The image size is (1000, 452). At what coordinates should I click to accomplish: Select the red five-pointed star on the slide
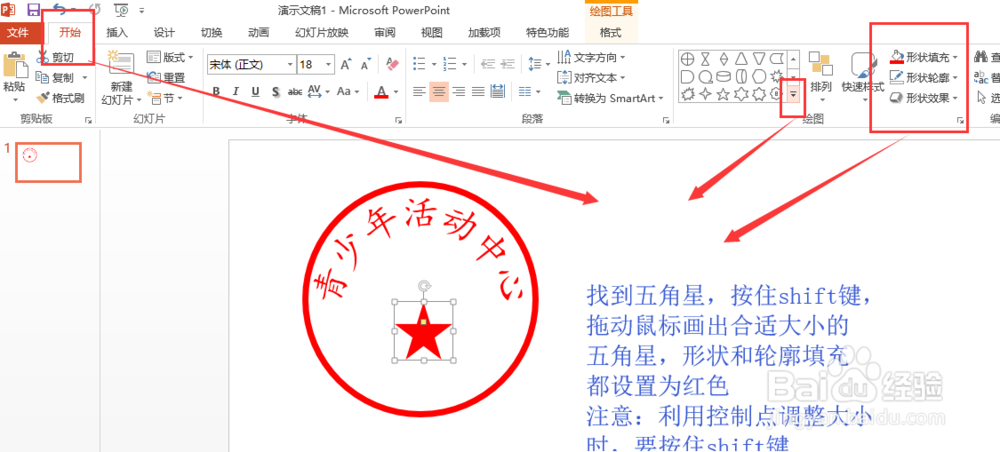(x=423, y=332)
